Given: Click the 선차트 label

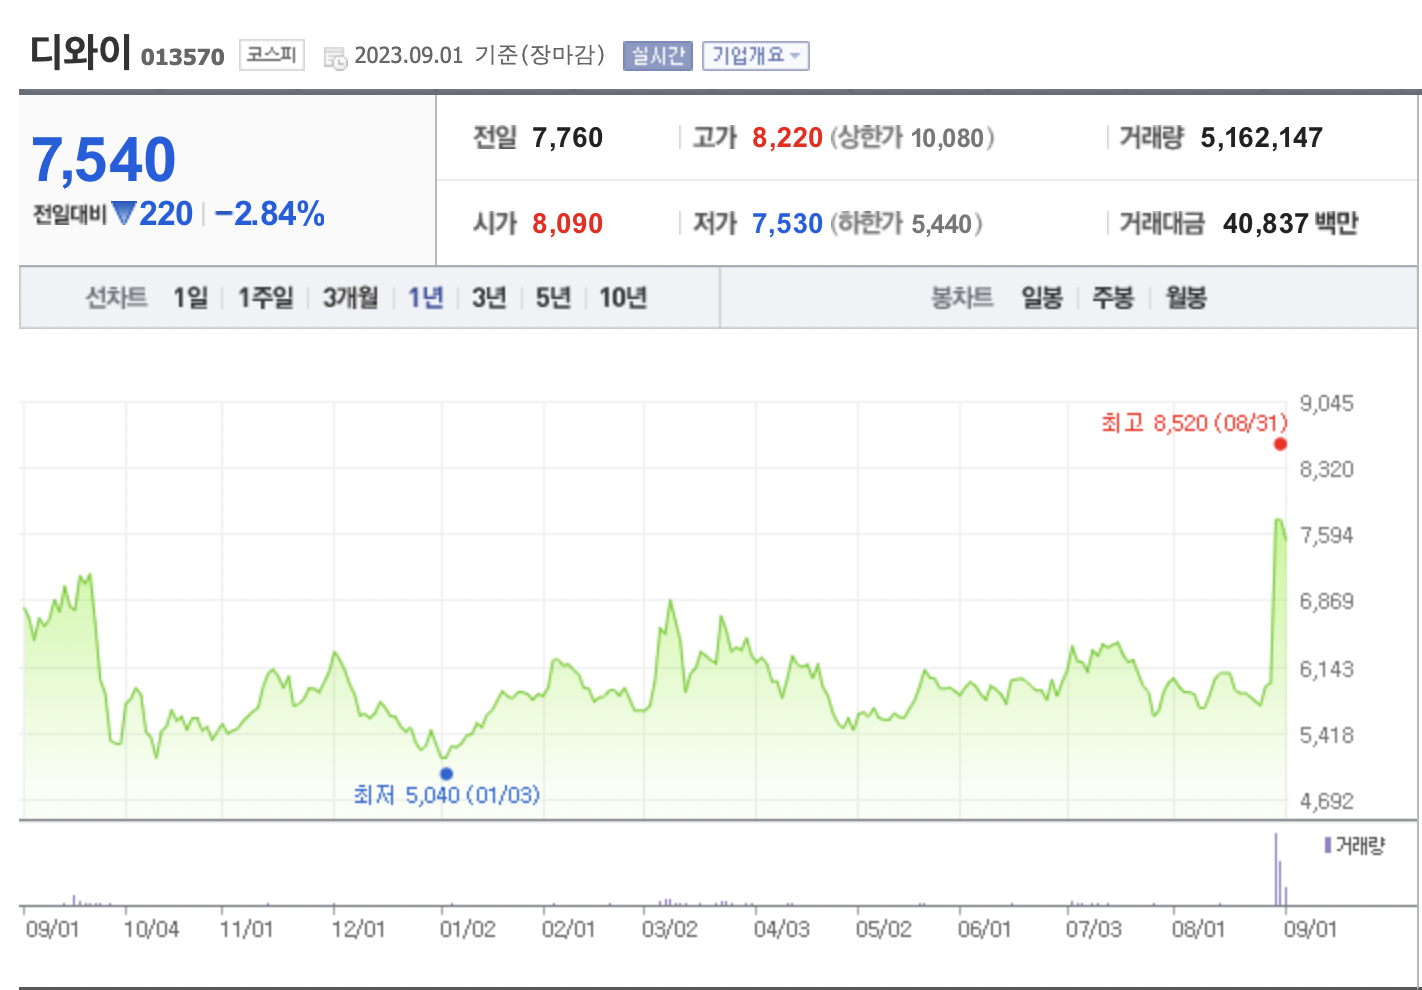Looking at the screenshot, I should (x=116, y=297).
